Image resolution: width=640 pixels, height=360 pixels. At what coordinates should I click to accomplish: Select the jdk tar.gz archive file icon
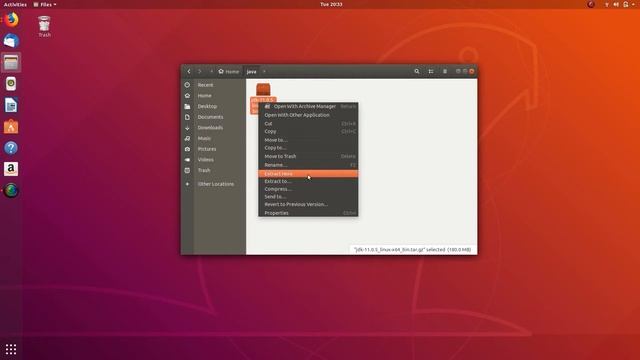click(x=263, y=89)
